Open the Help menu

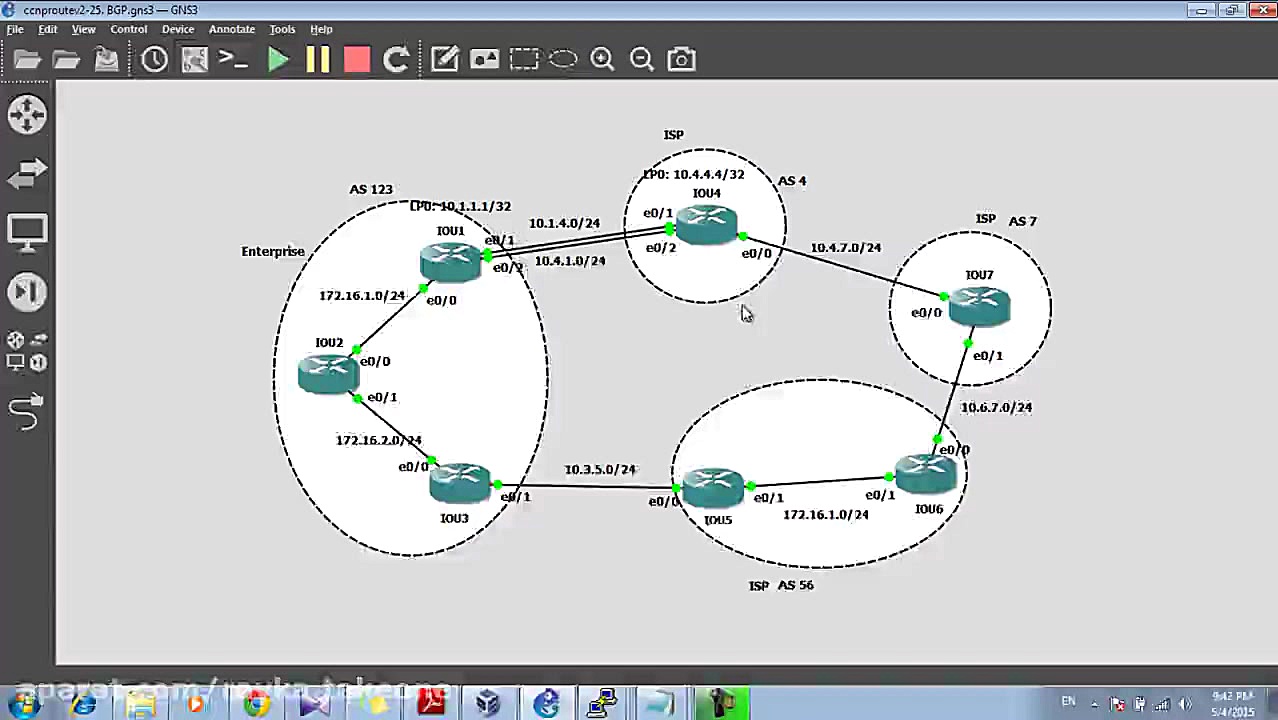pos(321,29)
